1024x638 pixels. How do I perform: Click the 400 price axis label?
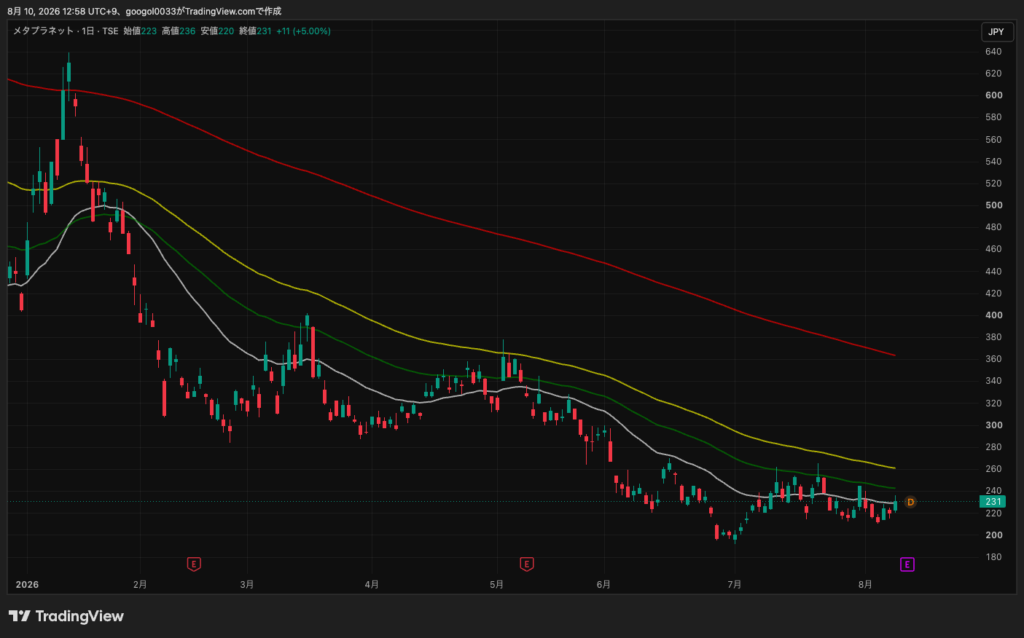(x=993, y=315)
